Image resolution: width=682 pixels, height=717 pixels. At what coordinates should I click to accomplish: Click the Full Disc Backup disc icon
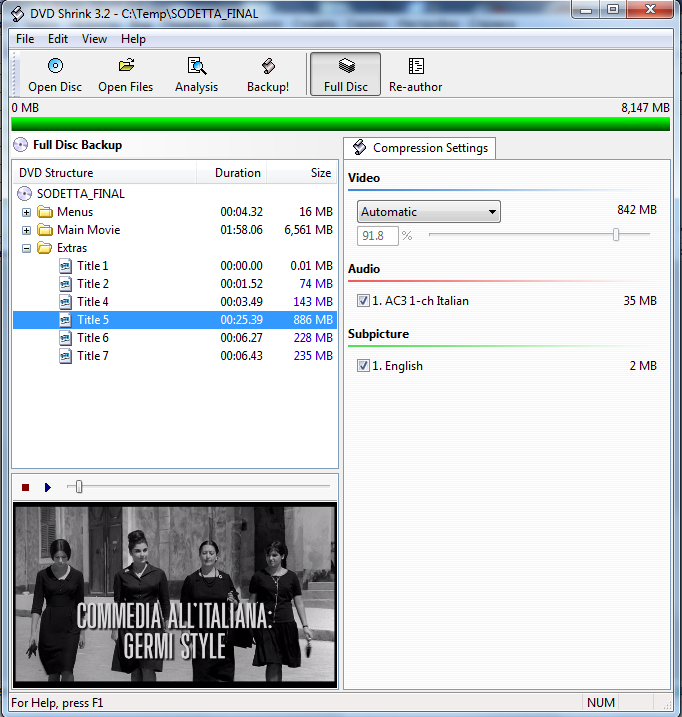point(21,145)
